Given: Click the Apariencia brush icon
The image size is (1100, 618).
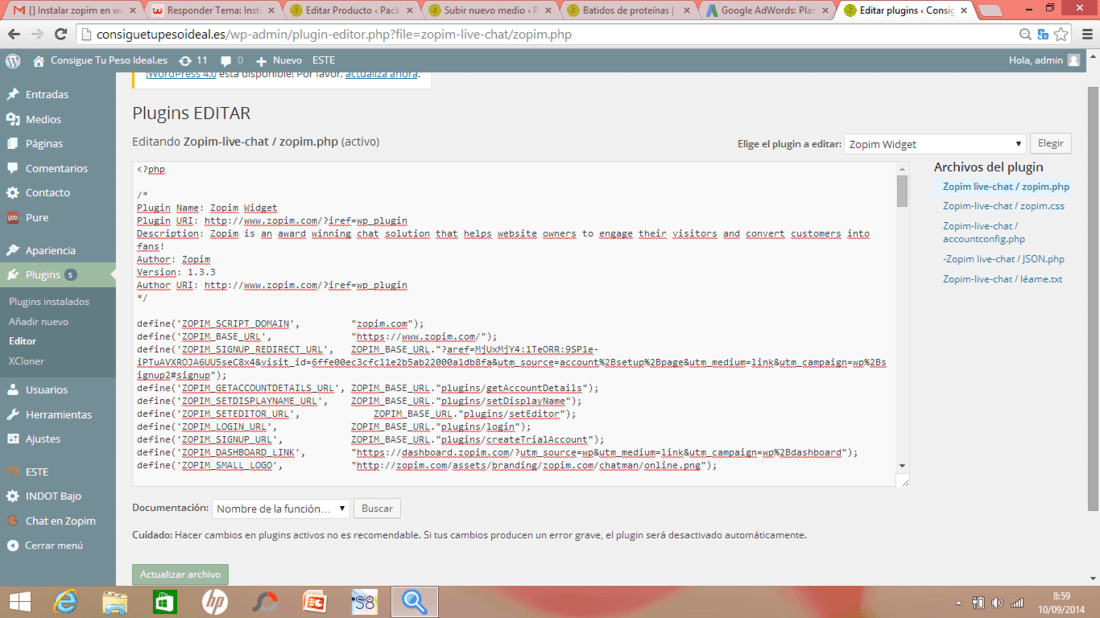Looking at the screenshot, I should click(13, 250).
